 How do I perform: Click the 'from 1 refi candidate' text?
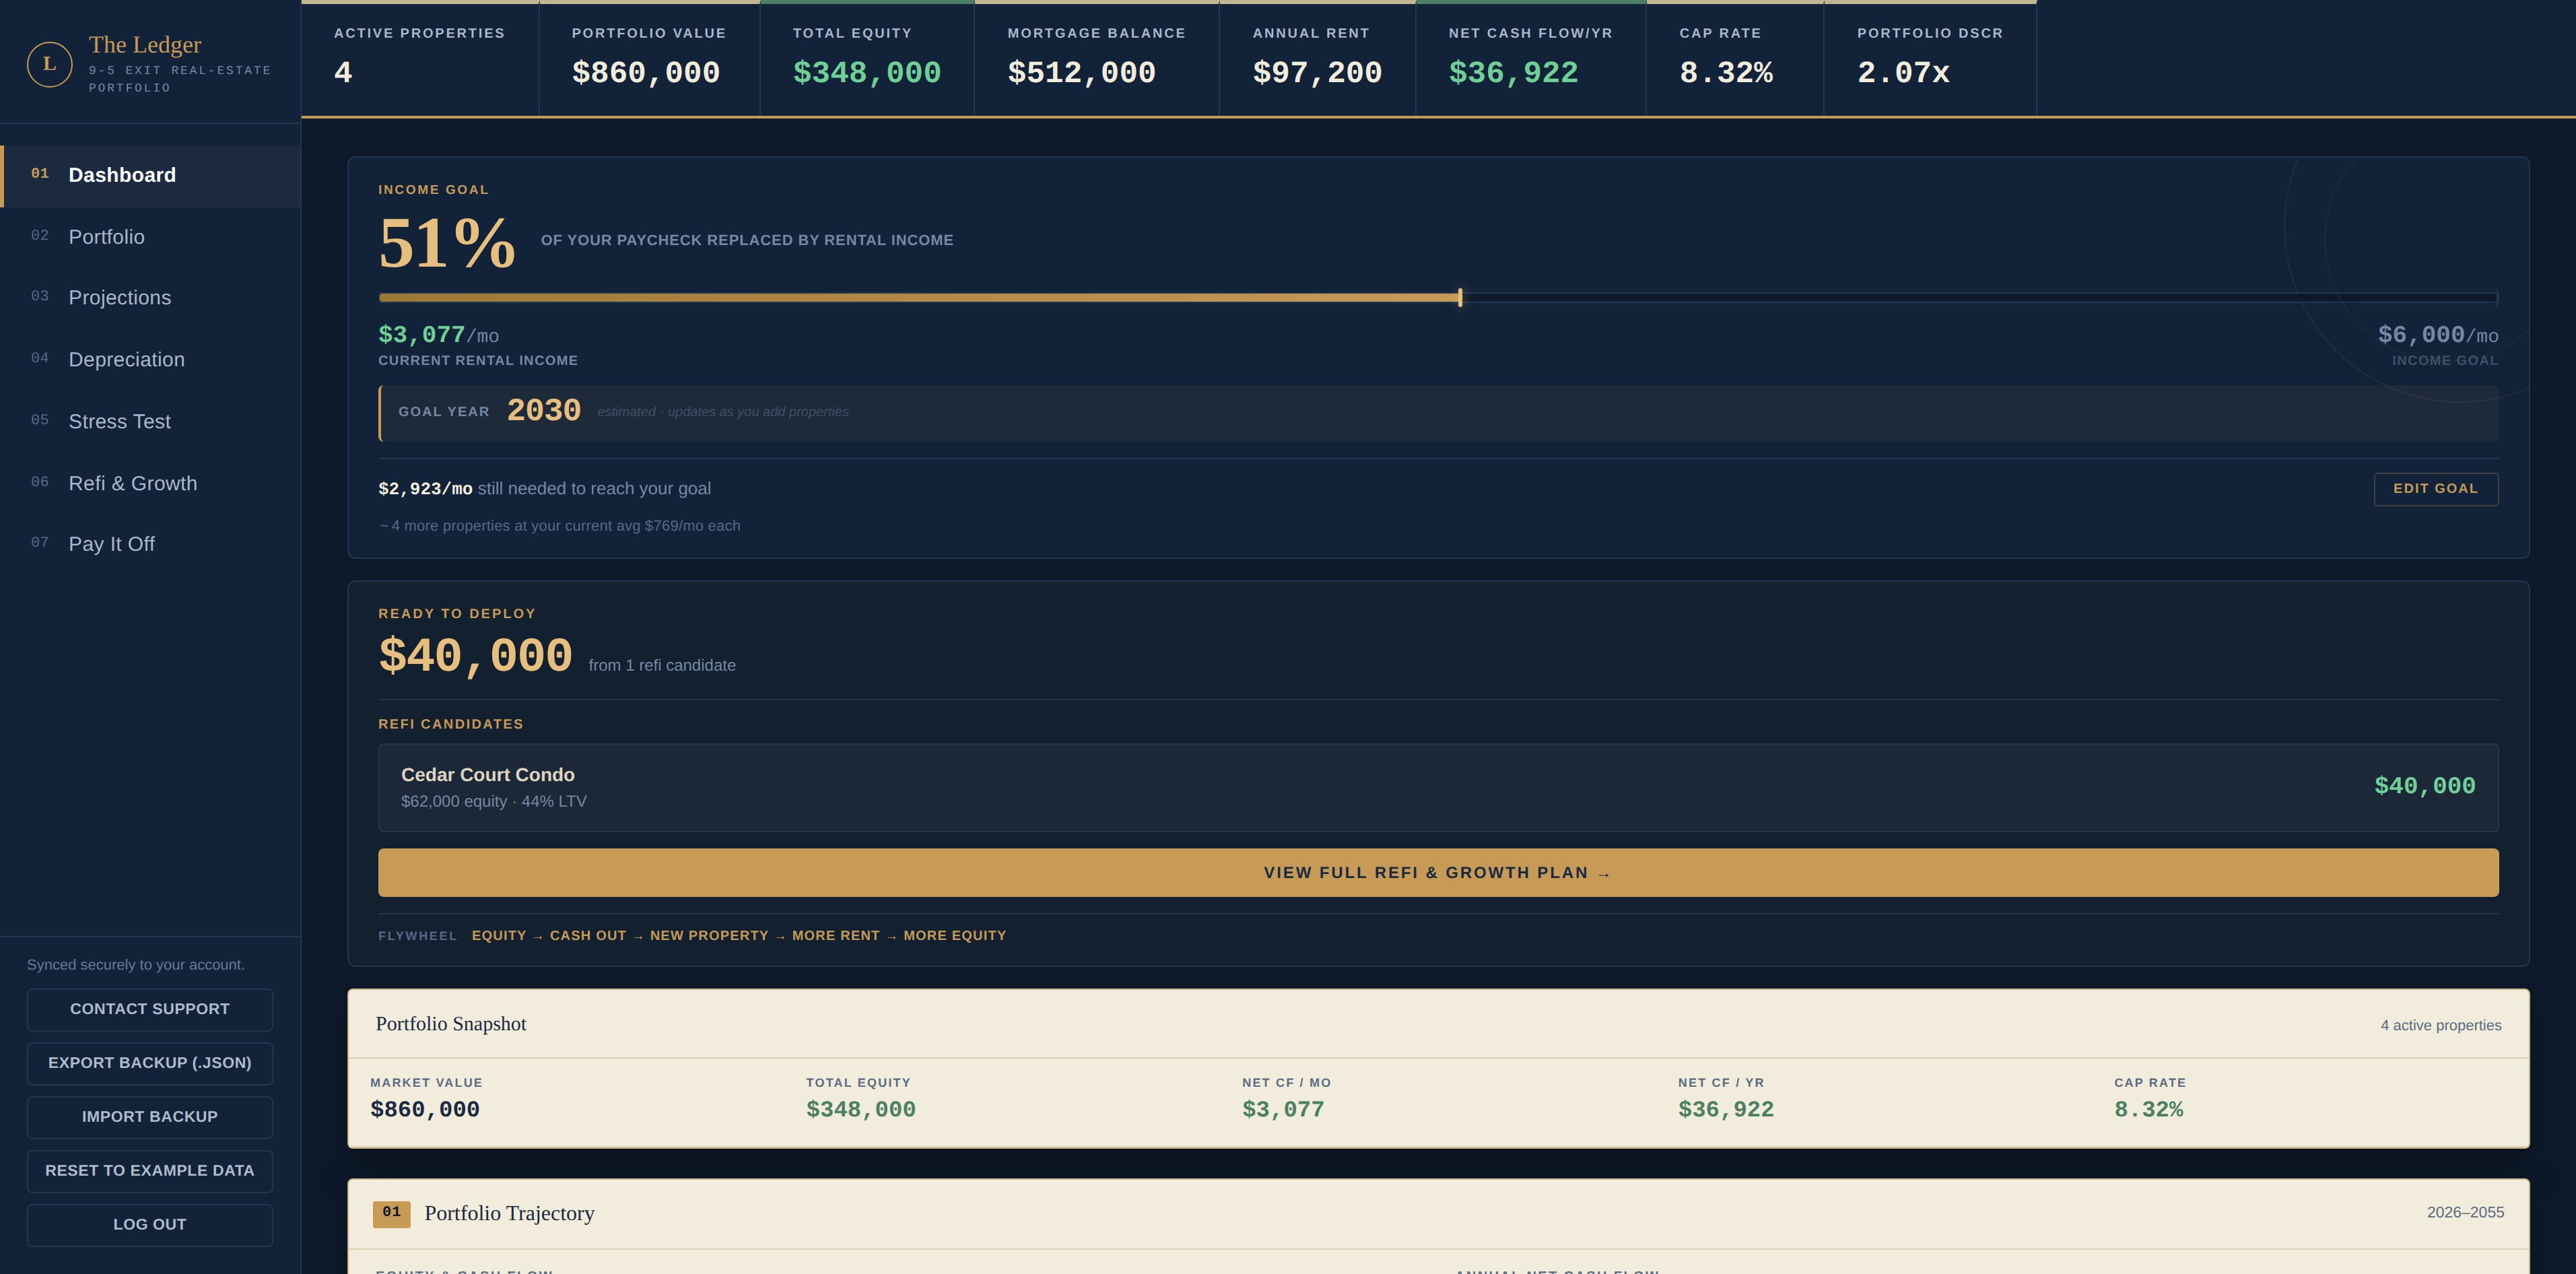coord(662,666)
